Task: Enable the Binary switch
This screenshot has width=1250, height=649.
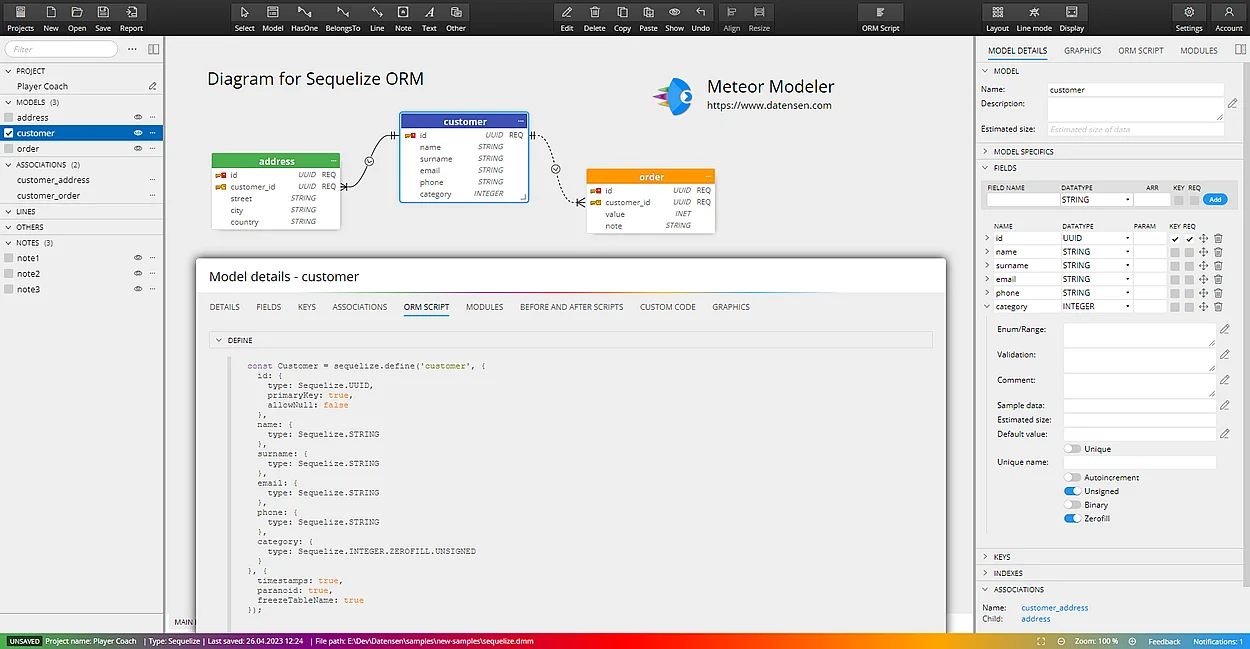Action: click(x=1072, y=505)
